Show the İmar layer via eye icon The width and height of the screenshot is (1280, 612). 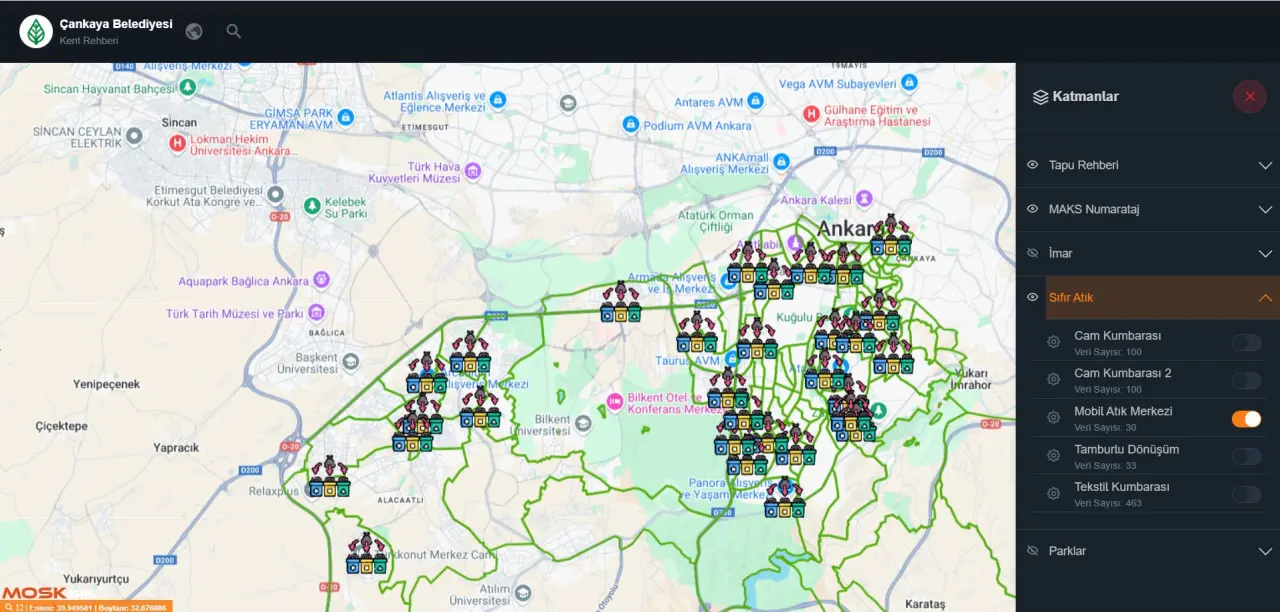coord(1033,253)
